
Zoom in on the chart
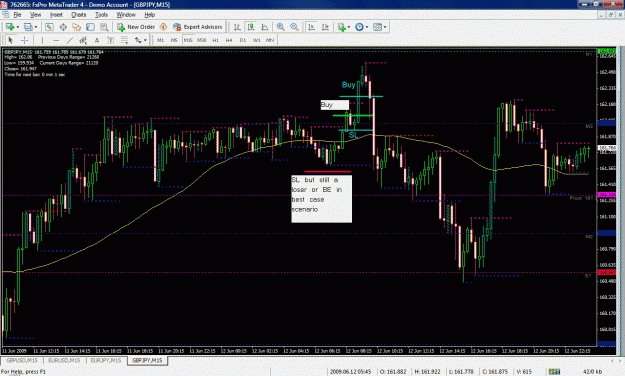pyautogui.click(x=281, y=27)
